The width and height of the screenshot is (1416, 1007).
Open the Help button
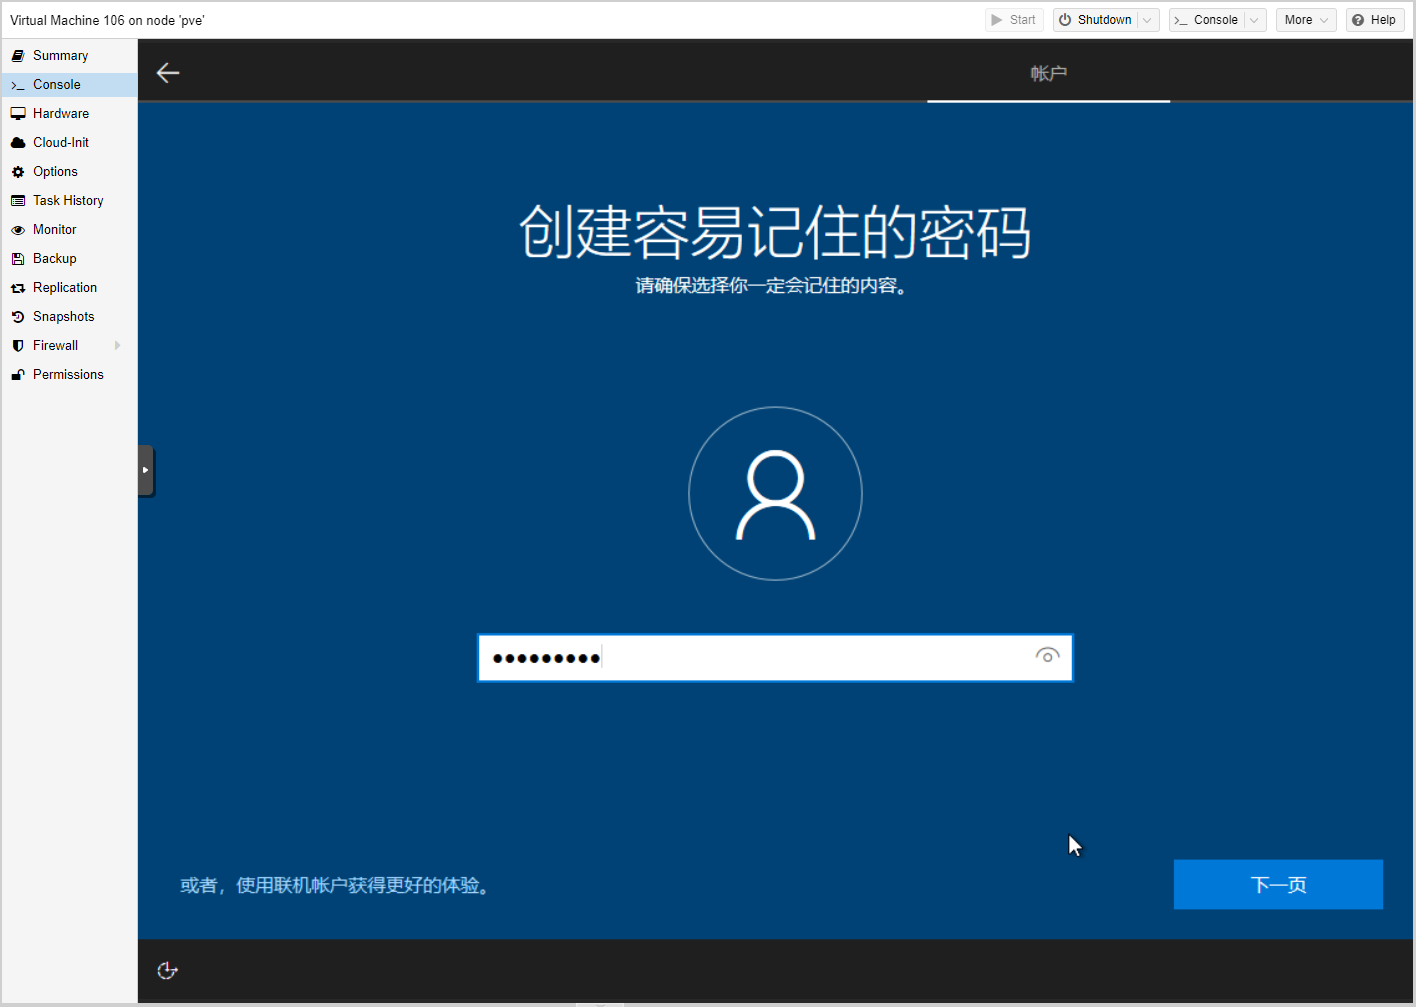coord(1374,20)
